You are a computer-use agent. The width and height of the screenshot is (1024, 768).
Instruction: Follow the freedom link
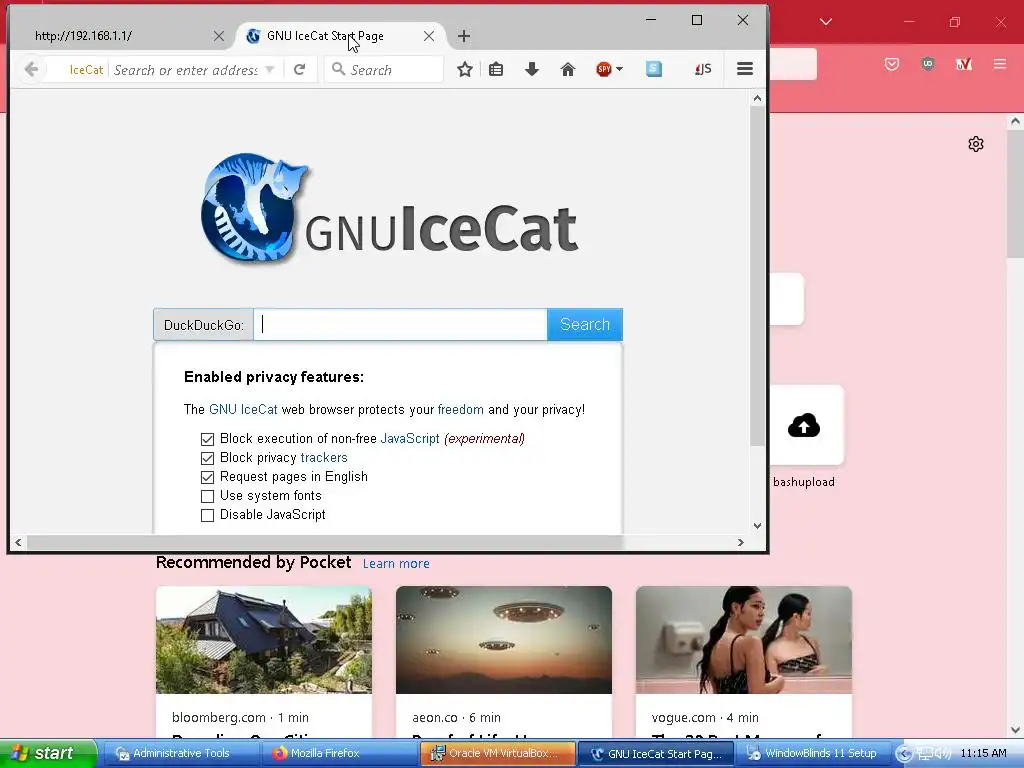point(460,409)
